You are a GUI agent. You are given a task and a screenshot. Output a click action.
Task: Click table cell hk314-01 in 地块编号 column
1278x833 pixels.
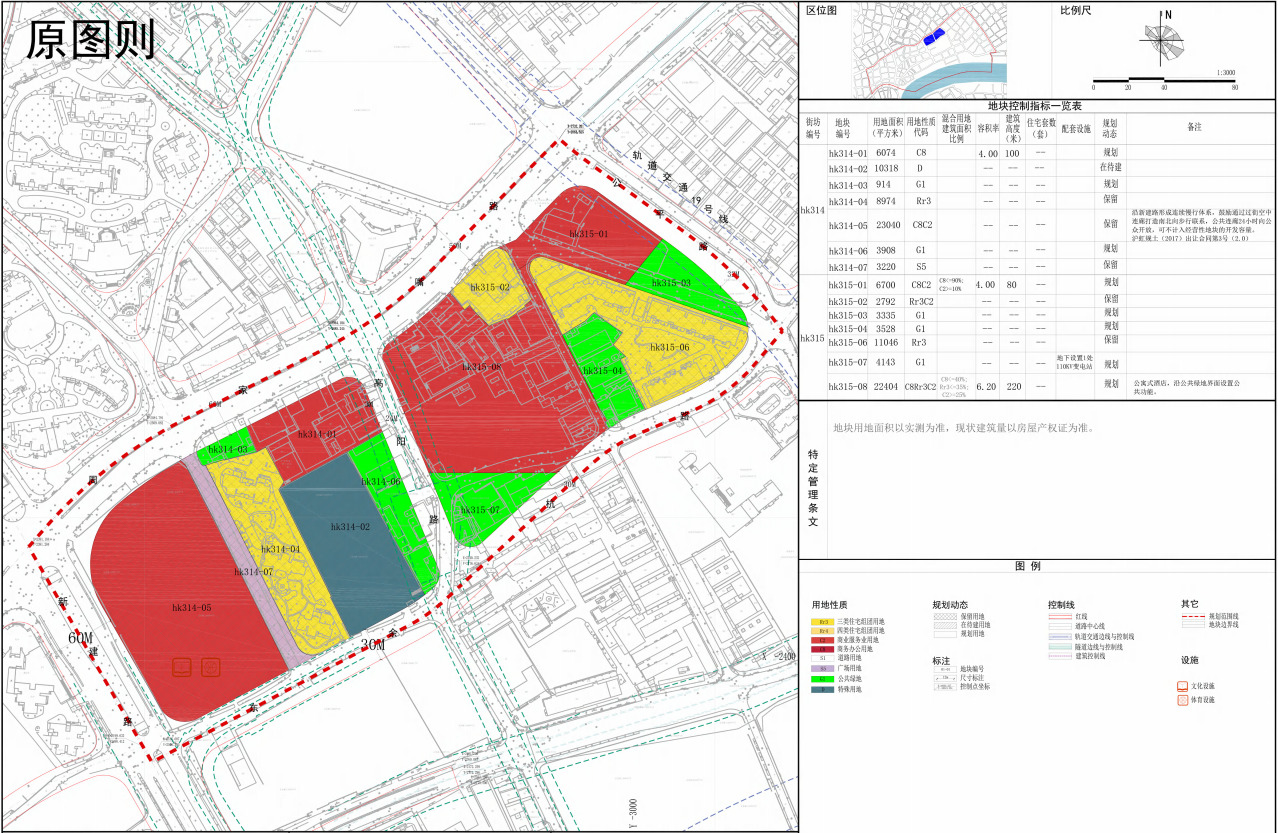click(x=847, y=154)
